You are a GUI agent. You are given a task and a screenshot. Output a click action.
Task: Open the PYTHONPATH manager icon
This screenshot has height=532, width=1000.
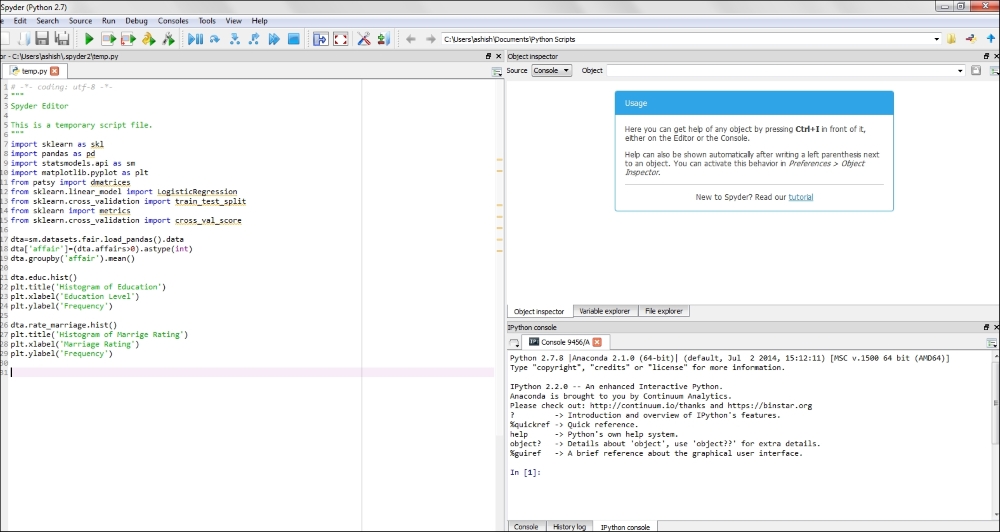click(383, 39)
